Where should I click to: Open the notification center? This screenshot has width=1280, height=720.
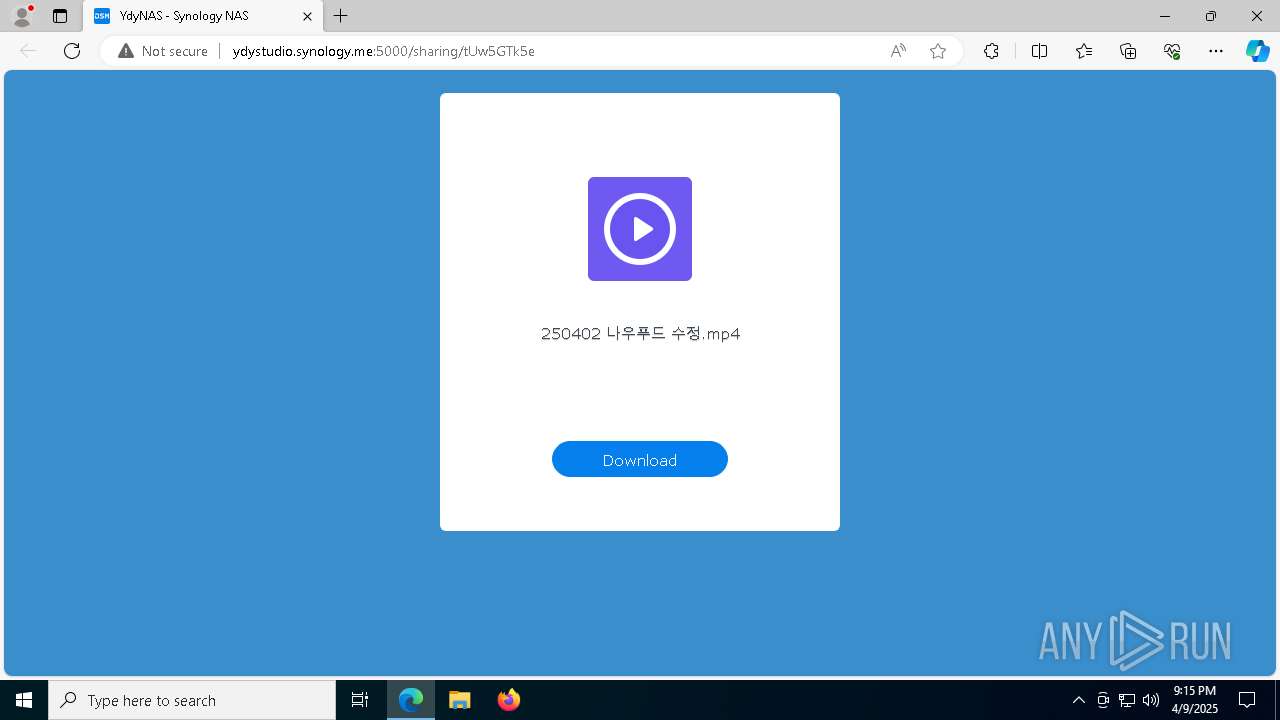[x=1247, y=700]
